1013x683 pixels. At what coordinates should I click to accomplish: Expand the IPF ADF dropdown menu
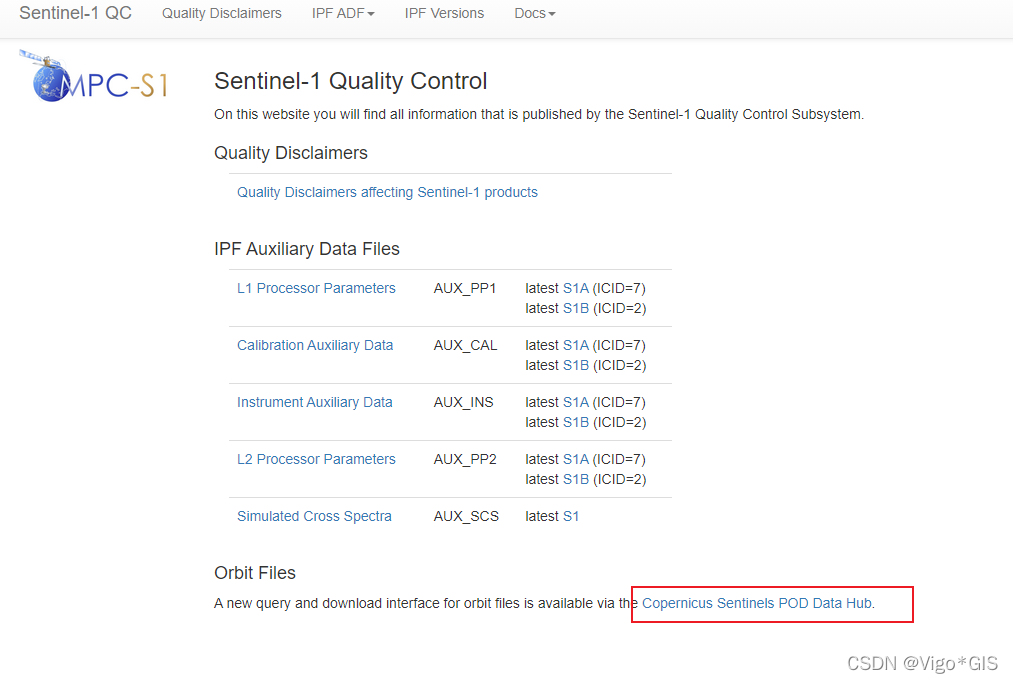343,13
